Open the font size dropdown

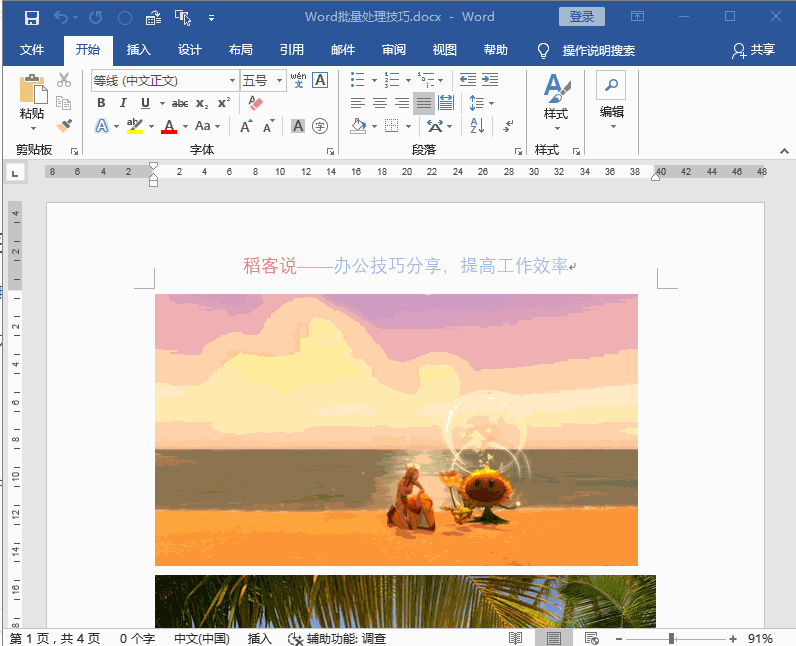279,81
